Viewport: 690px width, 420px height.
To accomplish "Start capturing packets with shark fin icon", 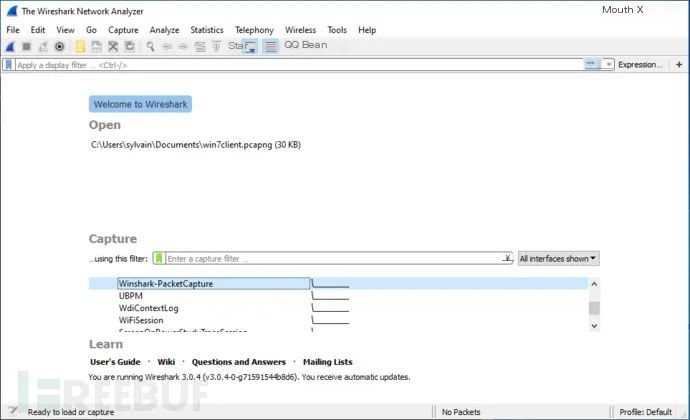I will coord(11,46).
